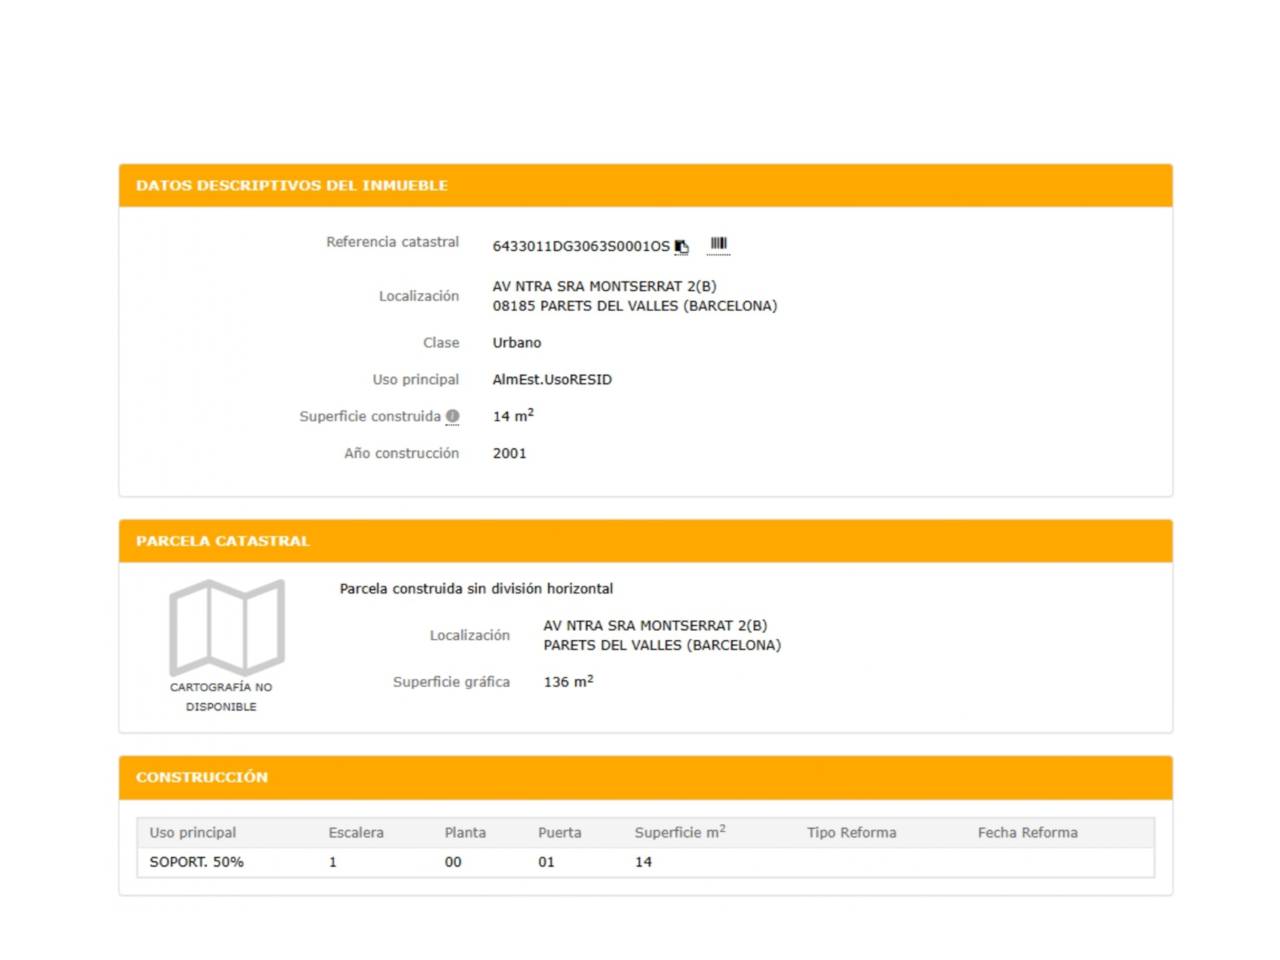Copy the cadastral reference with the clipboard icon
Screen dimensions: 1280x960
click(x=681, y=246)
